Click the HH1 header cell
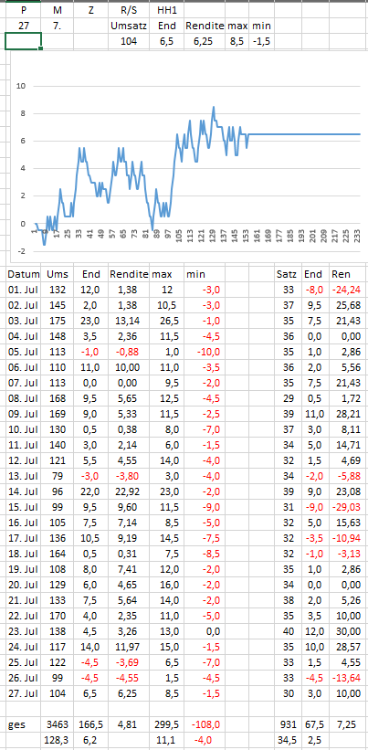The height and width of the screenshot is (750, 368). [167, 10]
